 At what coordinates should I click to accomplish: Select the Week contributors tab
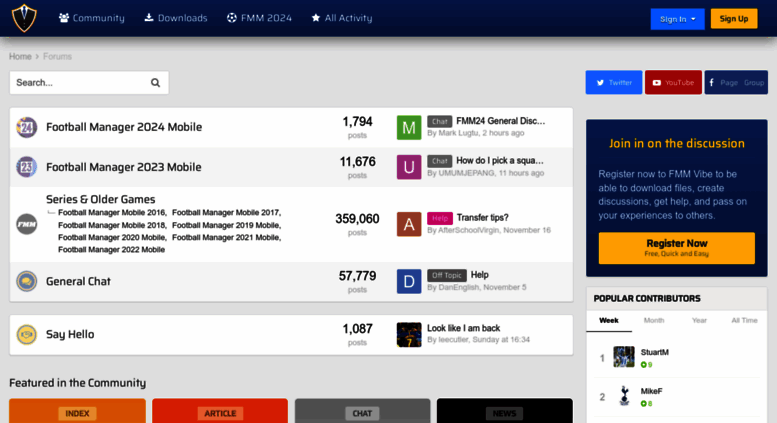pyautogui.click(x=609, y=320)
